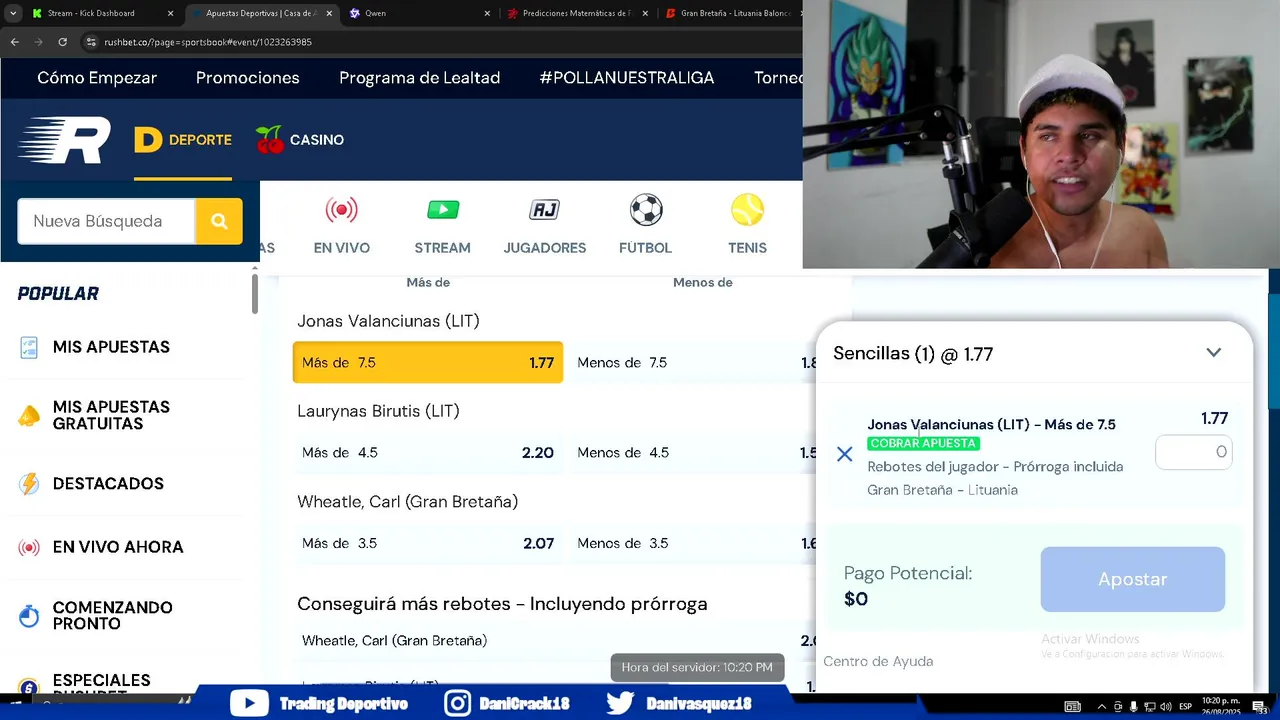Switch to Gran Bretaña - Lituania tab
1280x720 pixels.
point(735,13)
